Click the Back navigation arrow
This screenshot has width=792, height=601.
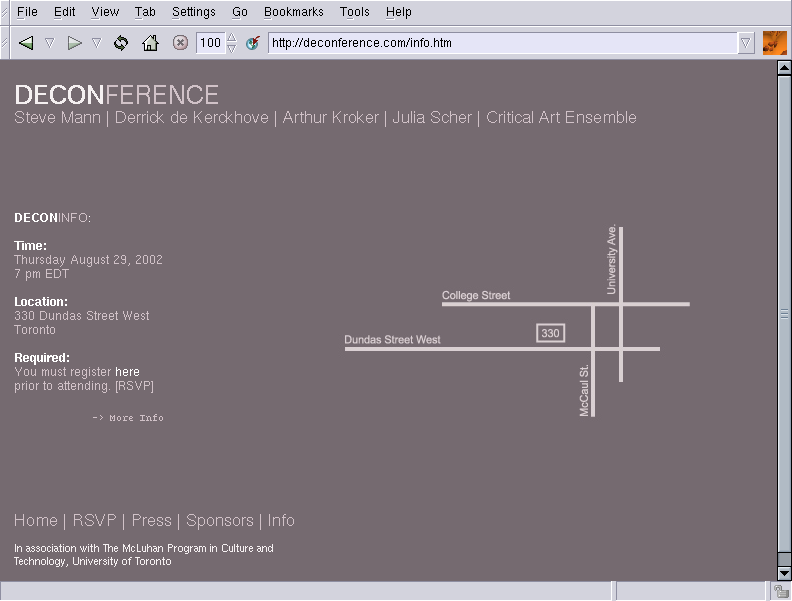coord(26,43)
